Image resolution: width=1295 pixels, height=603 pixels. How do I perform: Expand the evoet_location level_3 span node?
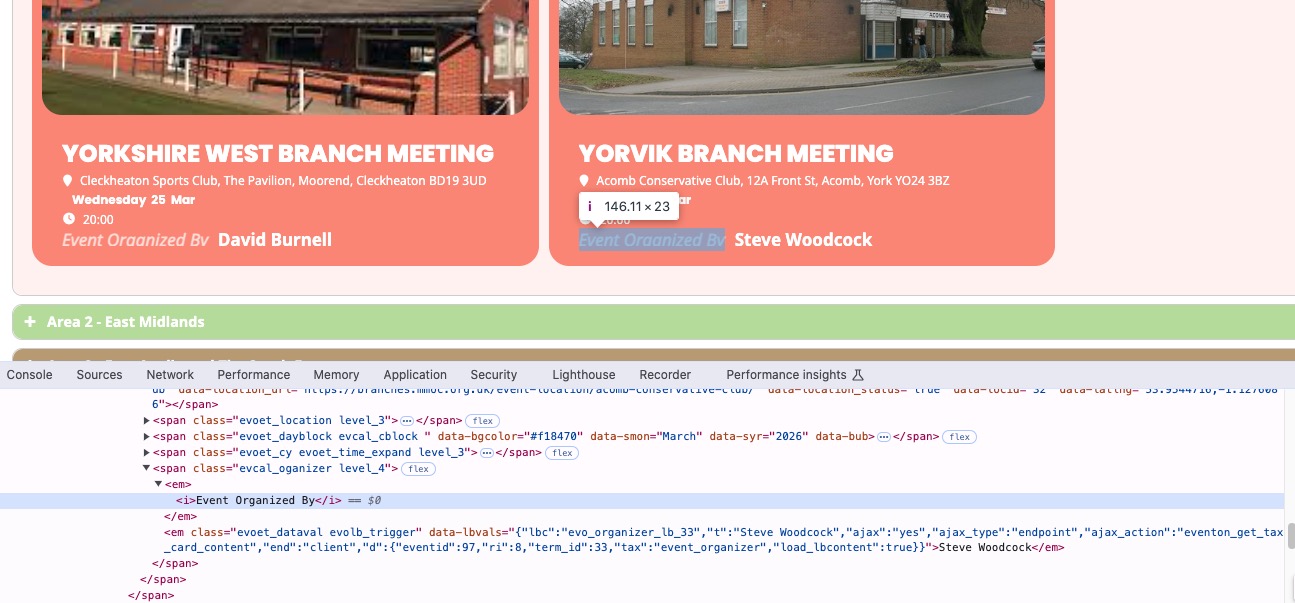pos(148,421)
